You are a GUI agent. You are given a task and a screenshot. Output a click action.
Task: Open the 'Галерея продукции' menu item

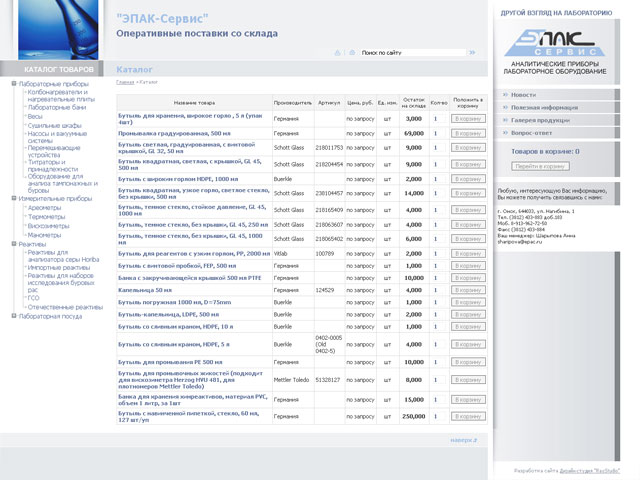540,120
